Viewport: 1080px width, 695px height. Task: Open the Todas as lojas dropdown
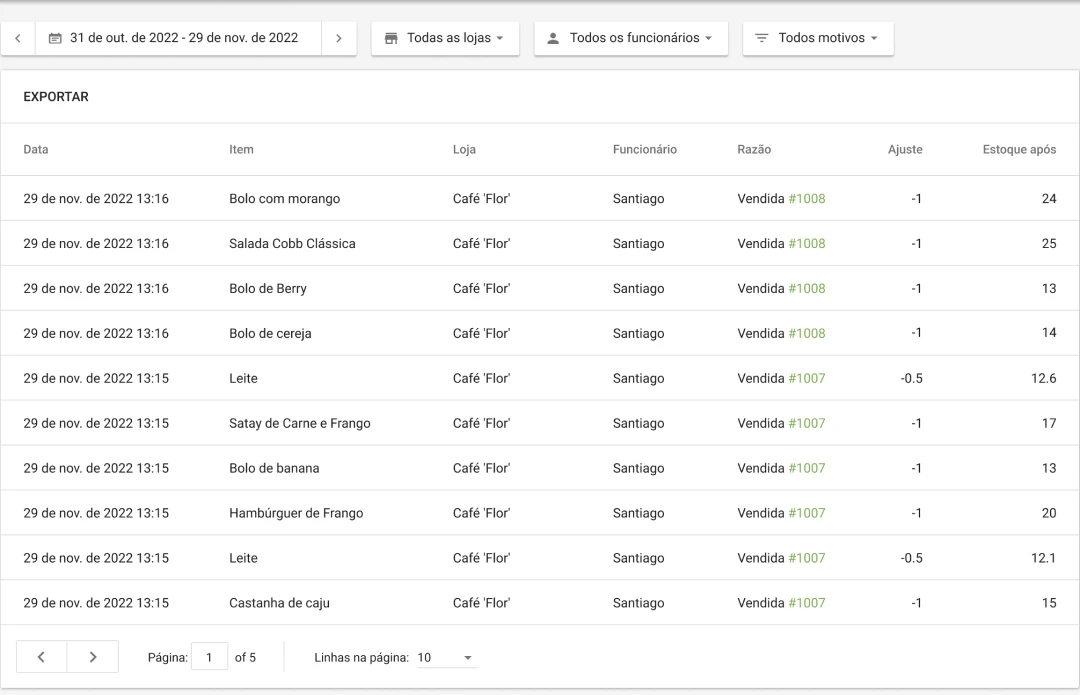[x=445, y=39]
